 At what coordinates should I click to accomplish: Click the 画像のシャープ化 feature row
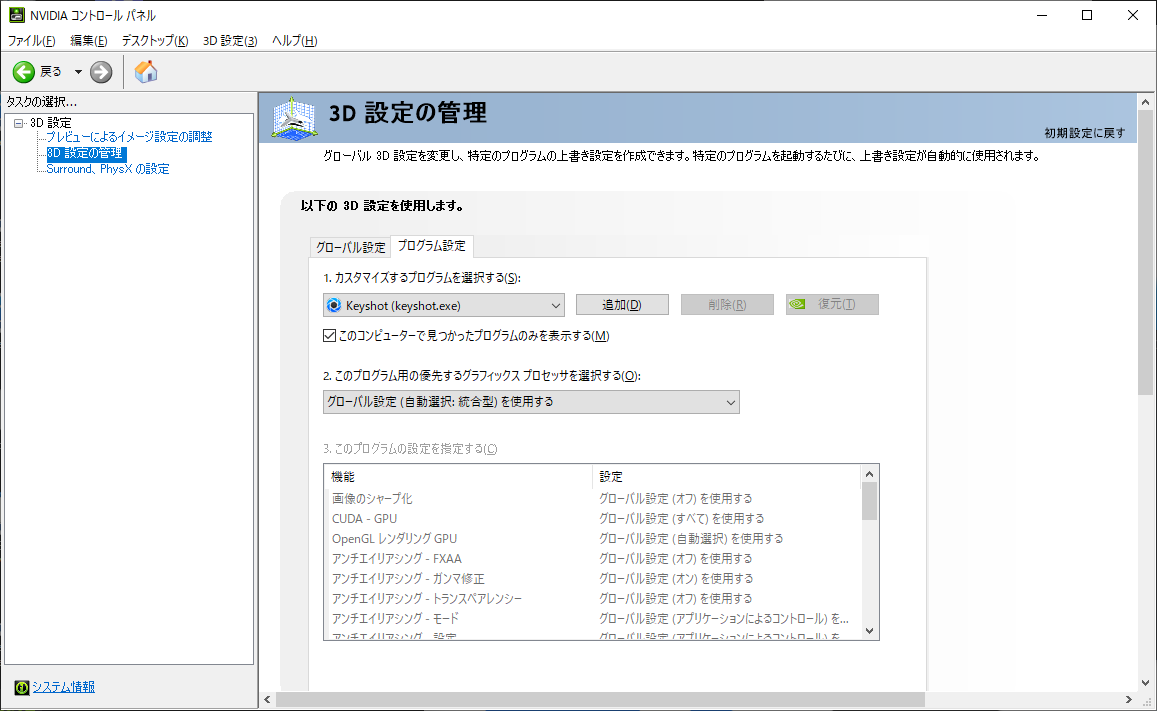pos(593,499)
